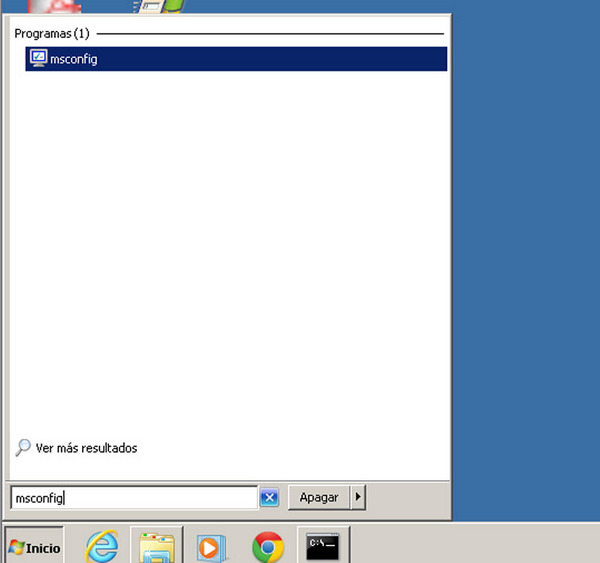Select green-yellow desktop icon above Start menu
This screenshot has height=563, width=600.
coord(158,6)
